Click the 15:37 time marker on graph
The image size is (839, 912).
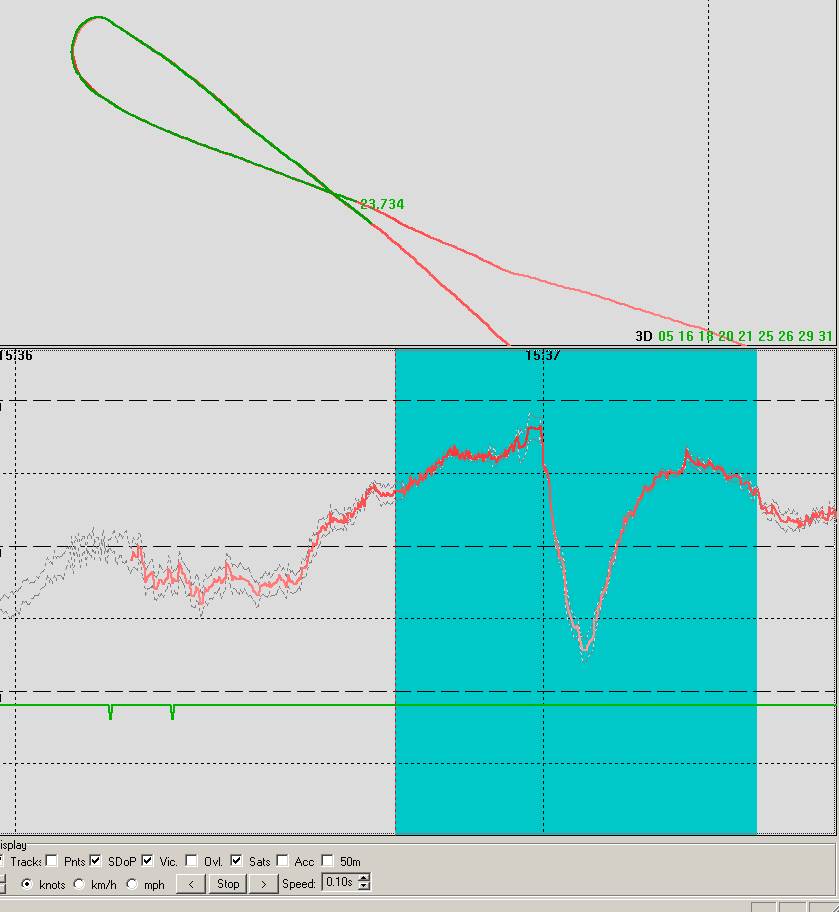click(x=541, y=355)
